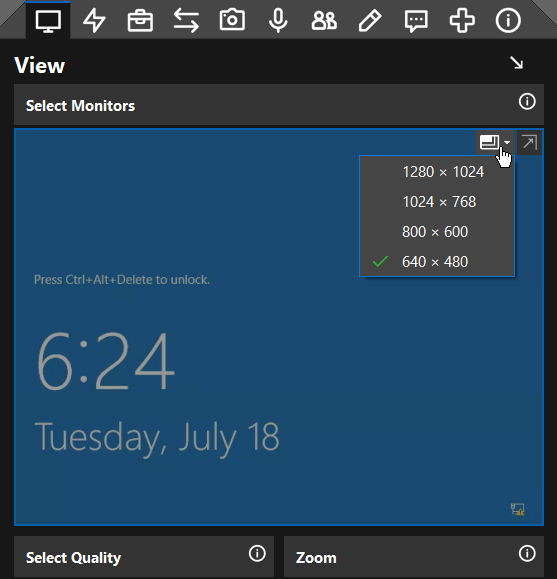Open the information circle tab in toolbar
This screenshot has width=557, height=579.
pos(508,20)
